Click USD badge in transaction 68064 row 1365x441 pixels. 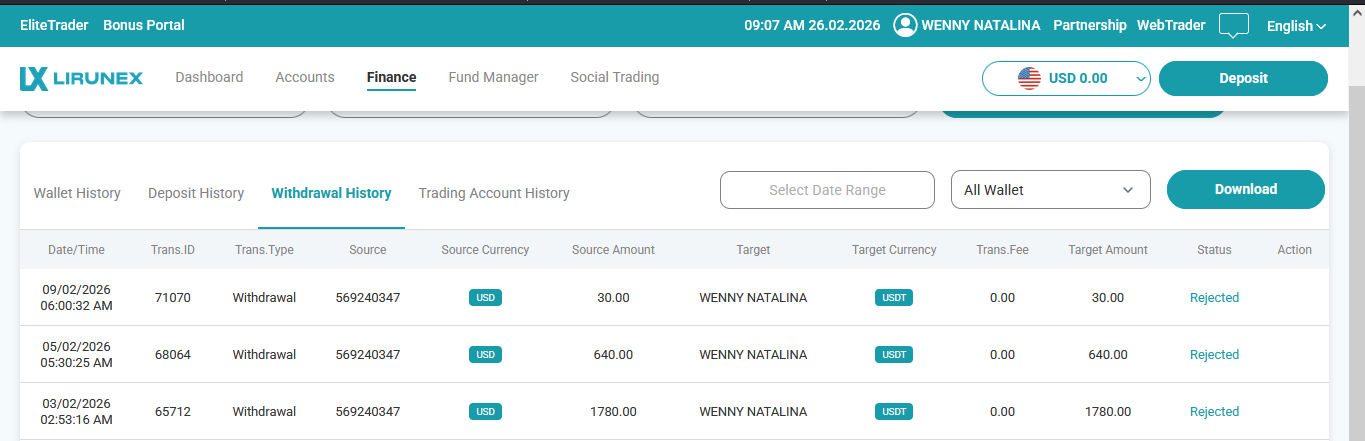point(485,355)
